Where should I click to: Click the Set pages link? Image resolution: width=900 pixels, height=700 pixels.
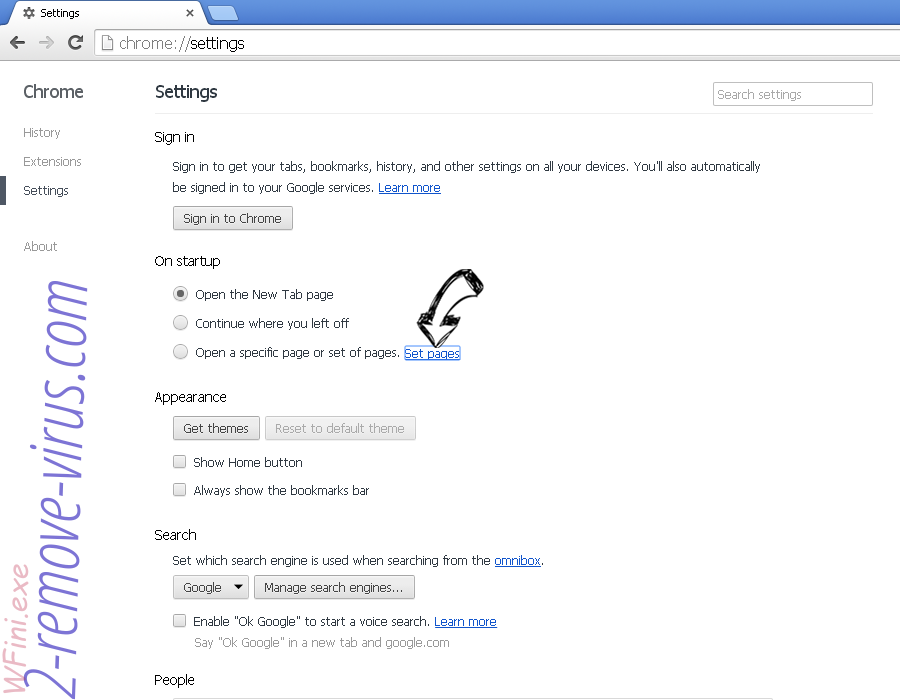(432, 353)
